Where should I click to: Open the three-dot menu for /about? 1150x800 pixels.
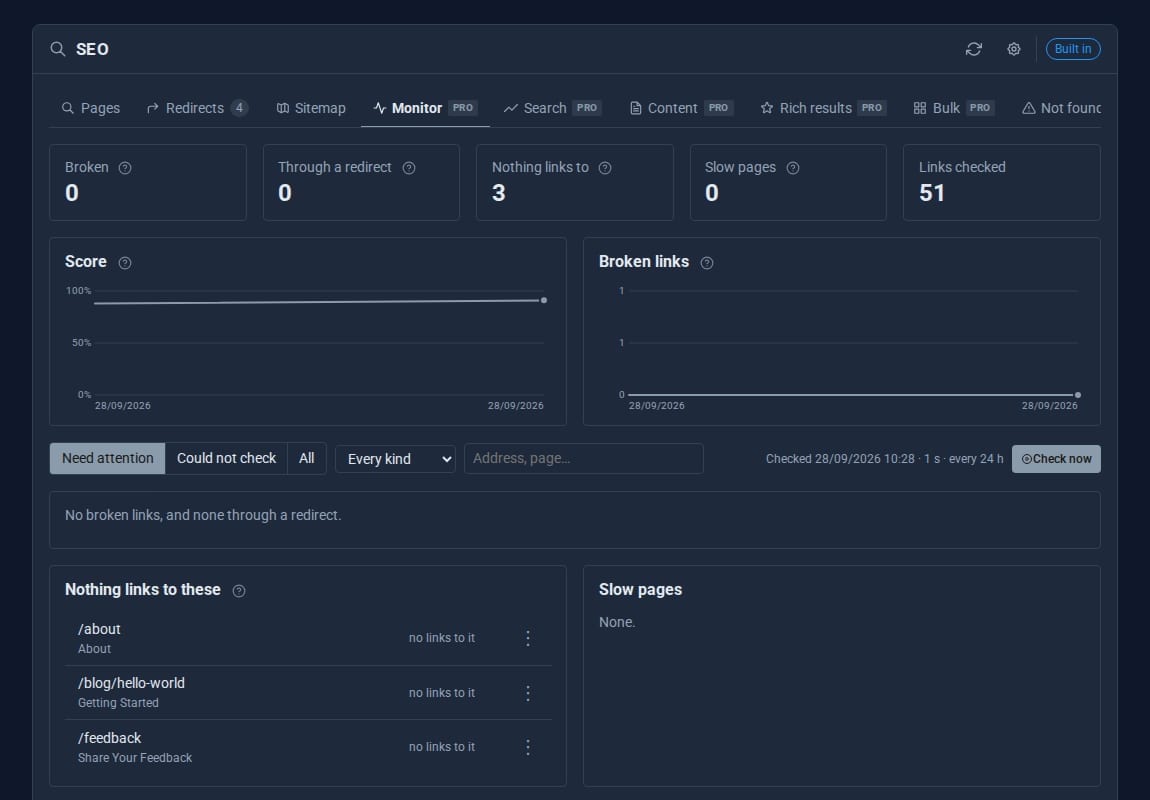(528, 638)
